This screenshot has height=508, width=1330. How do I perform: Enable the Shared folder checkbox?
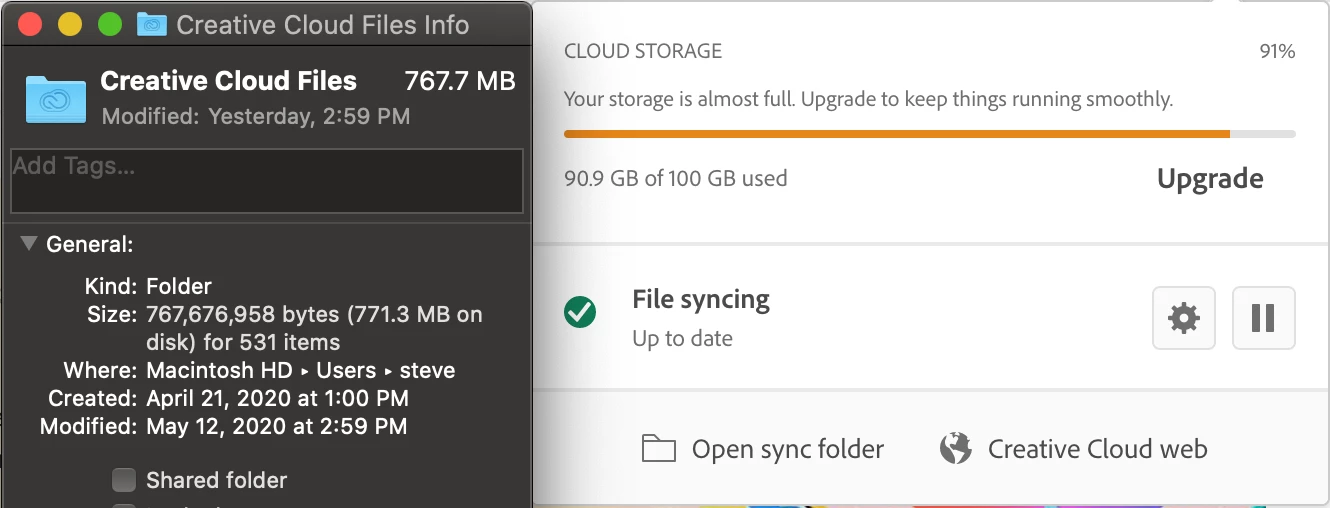tap(124, 481)
